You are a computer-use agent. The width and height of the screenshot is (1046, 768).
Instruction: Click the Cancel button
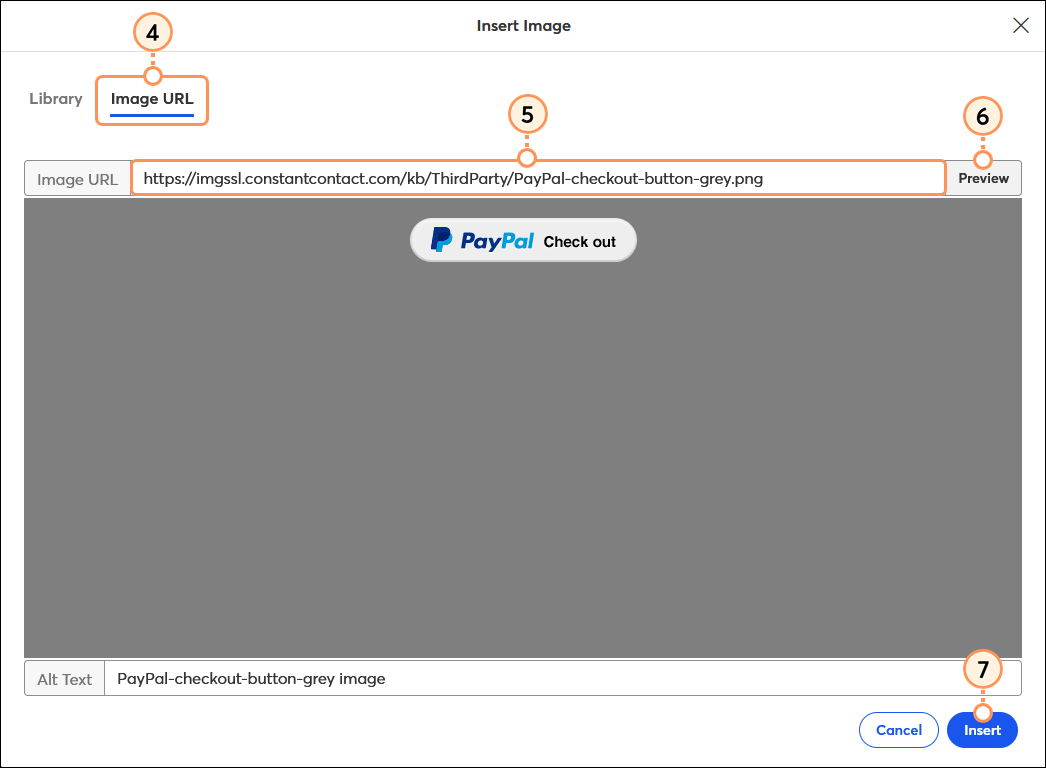coord(899,730)
